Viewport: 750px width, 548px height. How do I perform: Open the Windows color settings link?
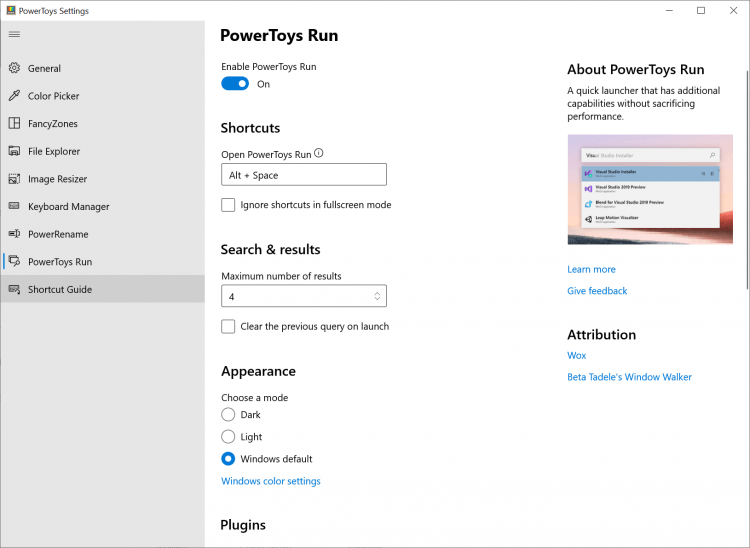tap(271, 481)
